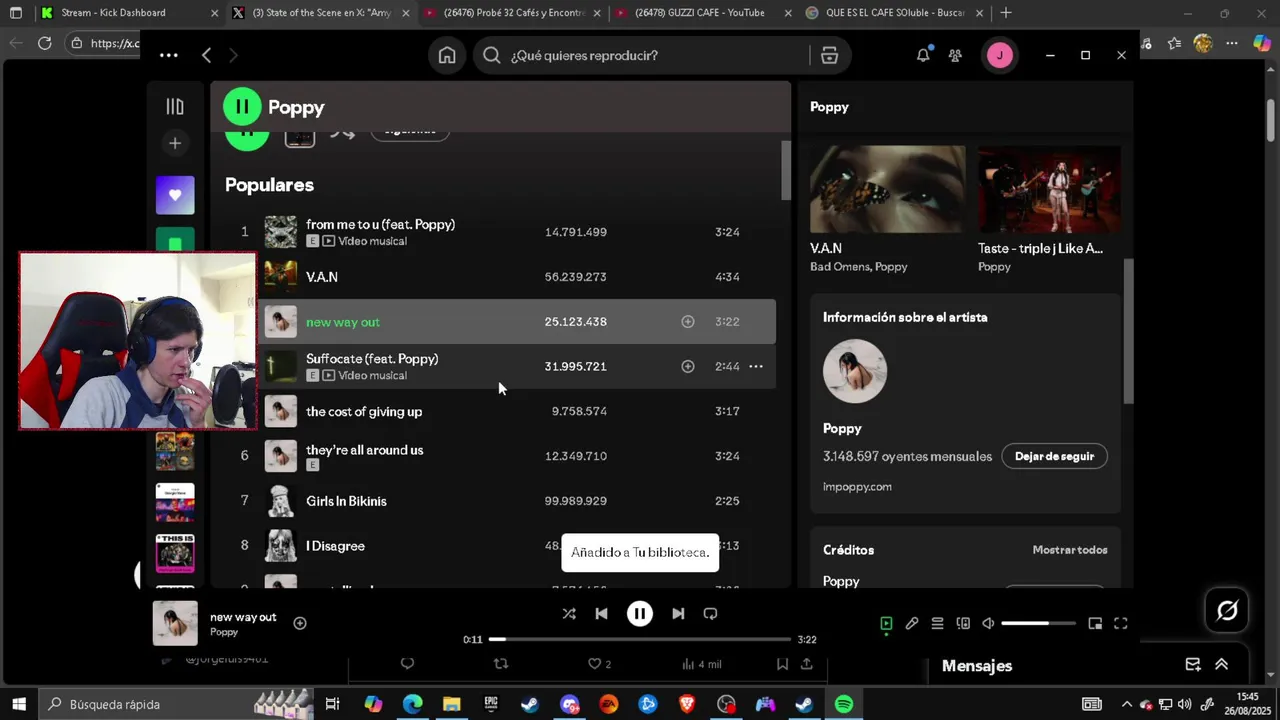Switch to State of the Scene X tab

click(320, 13)
